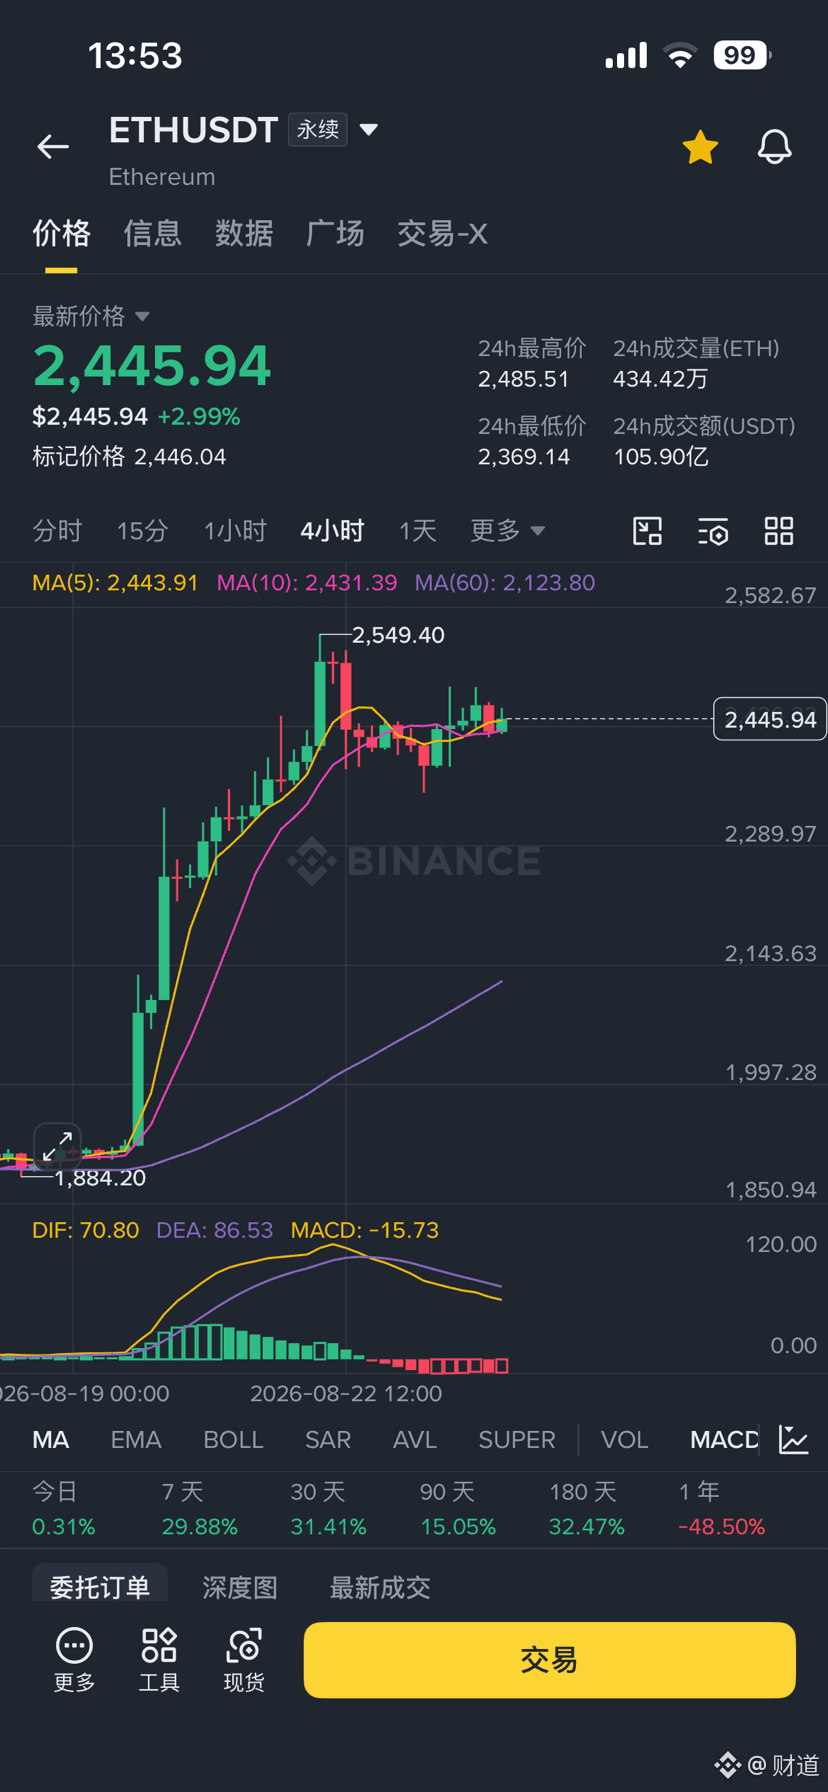This screenshot has width=828, height=1792.
Task: Switch to the 深度图 tab
Action: [240, 1587]
